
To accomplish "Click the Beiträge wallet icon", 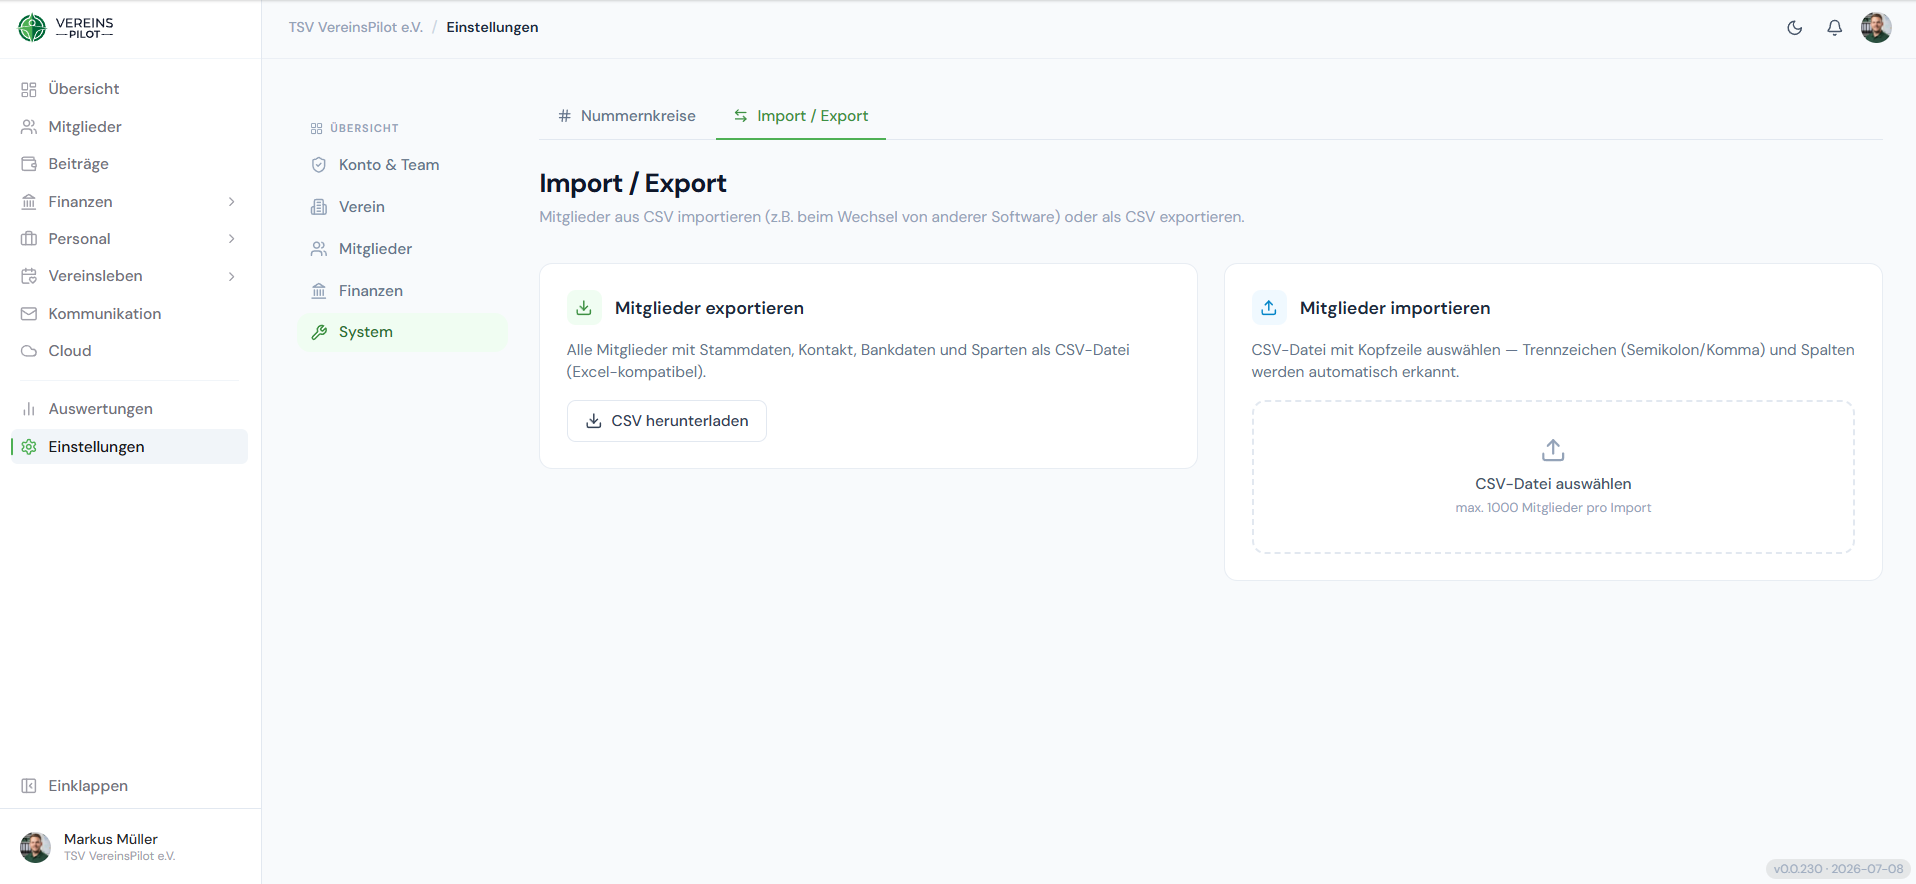I will (x=29, y=164).
